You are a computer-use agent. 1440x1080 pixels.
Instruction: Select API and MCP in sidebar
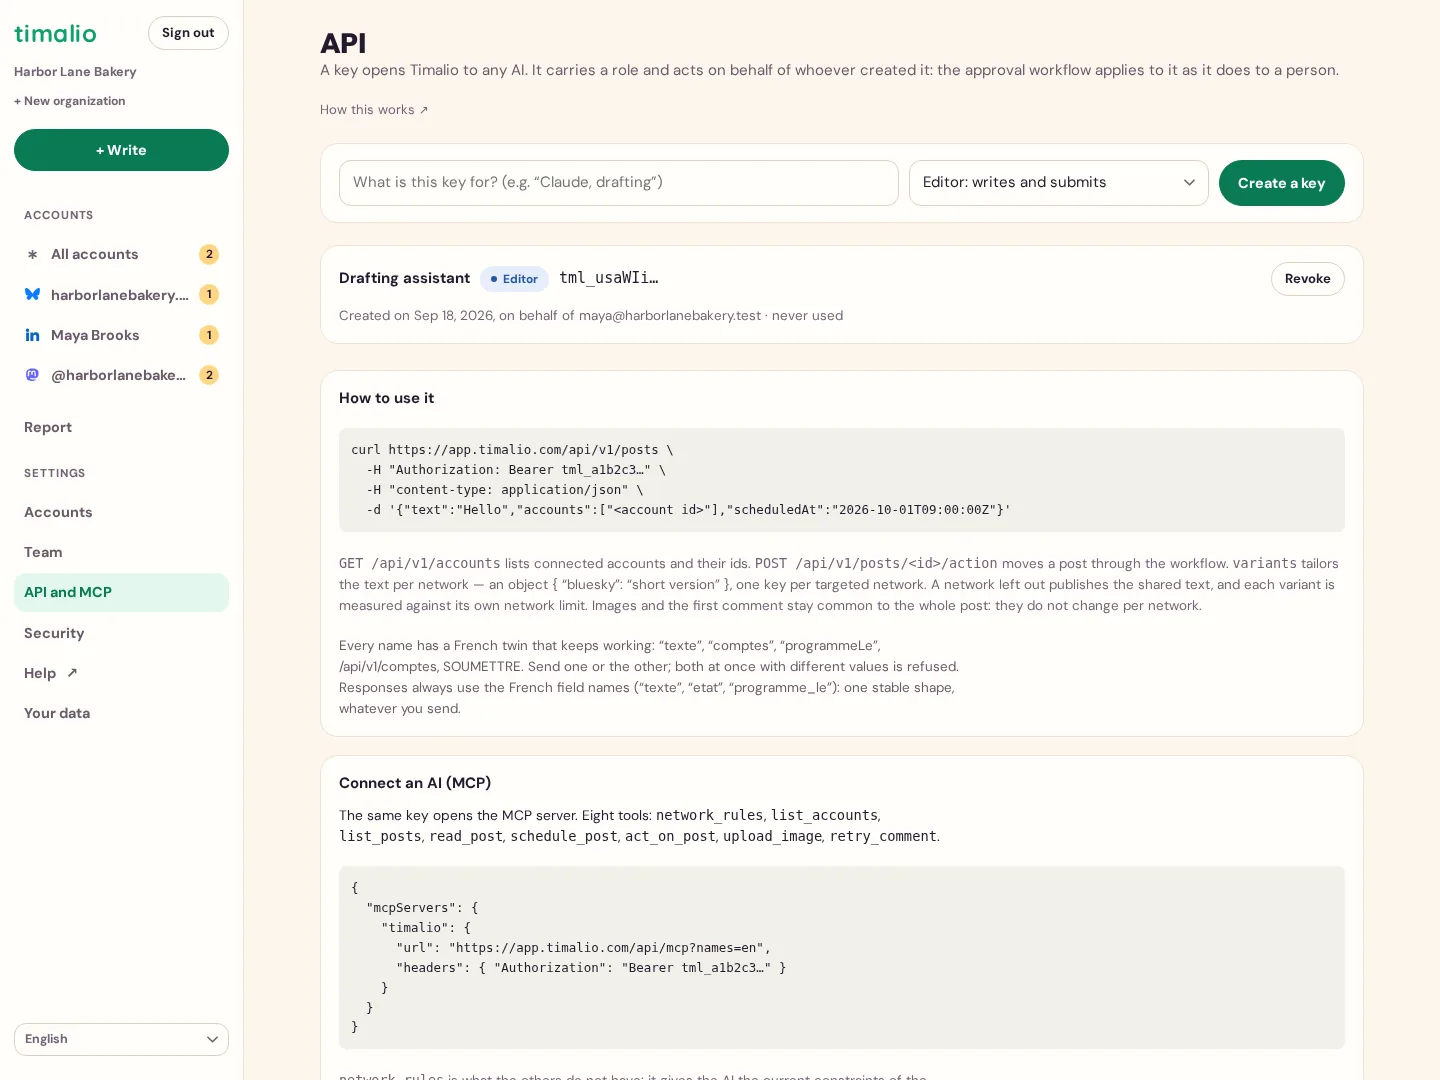(121, 592)
